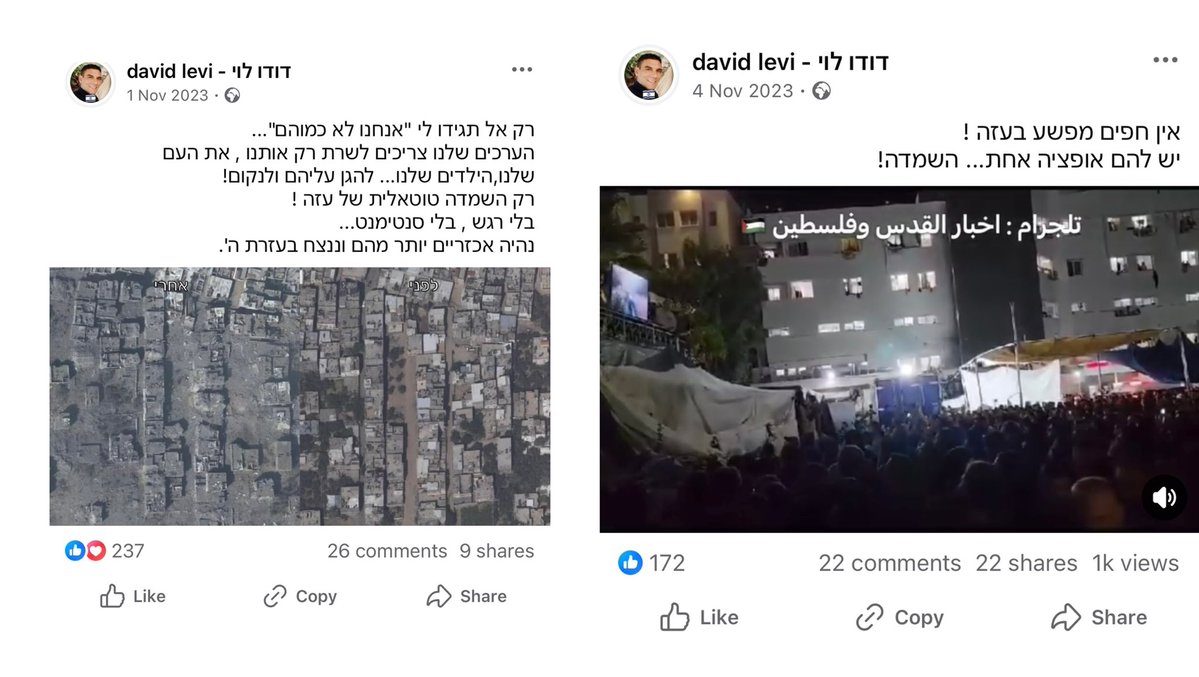The height and width of the screenshot is (677, 1199).
Task: Open 22 comments on right post
Action: [x=889, y=563]
